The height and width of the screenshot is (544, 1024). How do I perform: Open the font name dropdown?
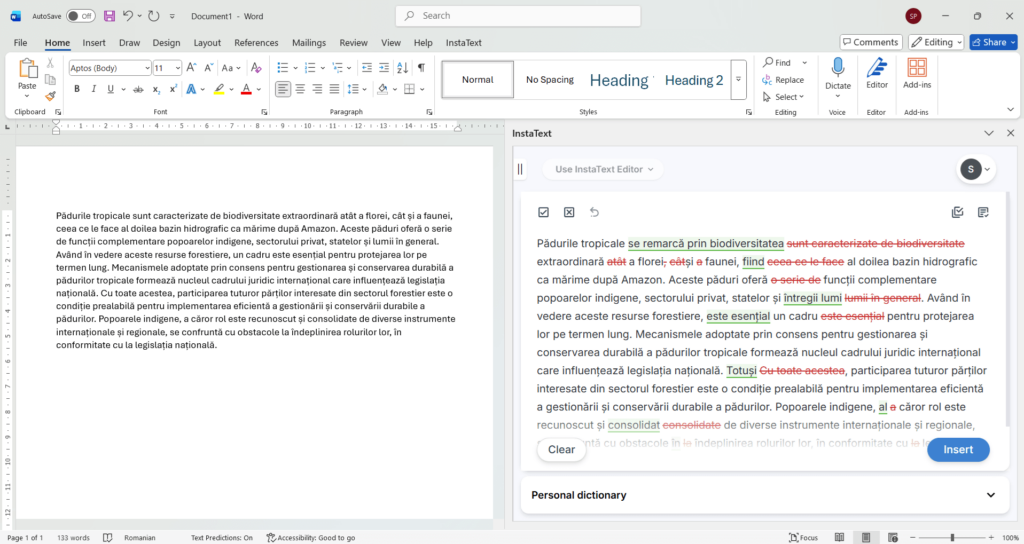coord(144,68)
